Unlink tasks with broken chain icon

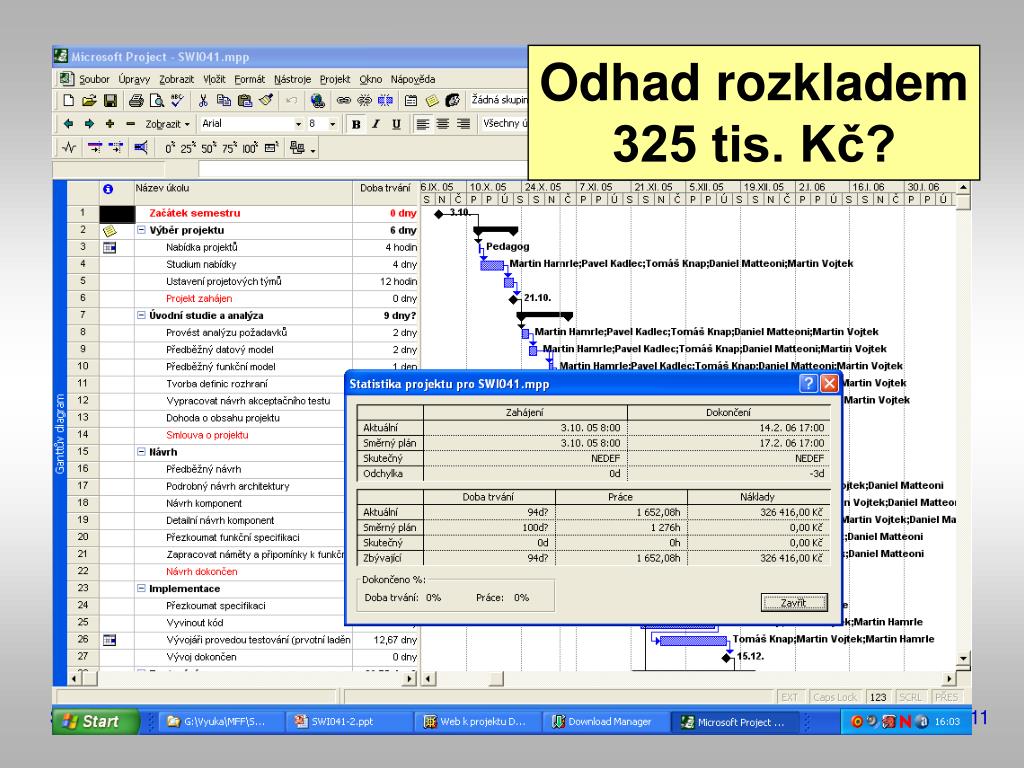point(364,101)
